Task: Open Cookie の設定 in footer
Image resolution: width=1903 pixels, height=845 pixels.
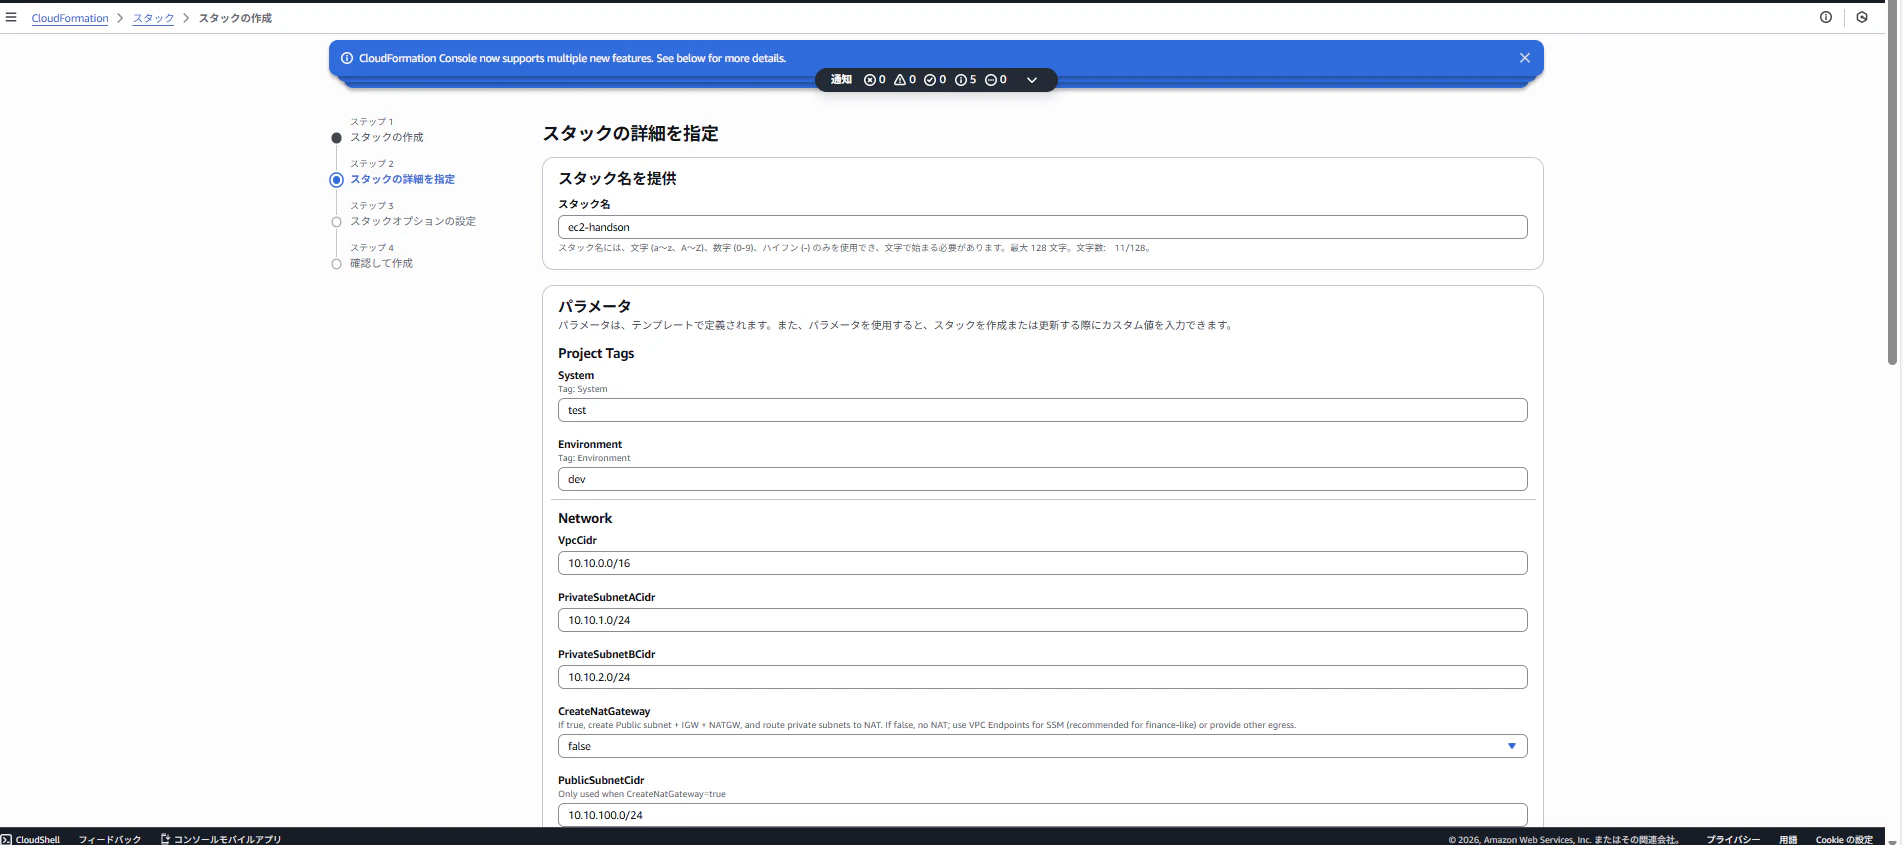Action: [1844, 839]
